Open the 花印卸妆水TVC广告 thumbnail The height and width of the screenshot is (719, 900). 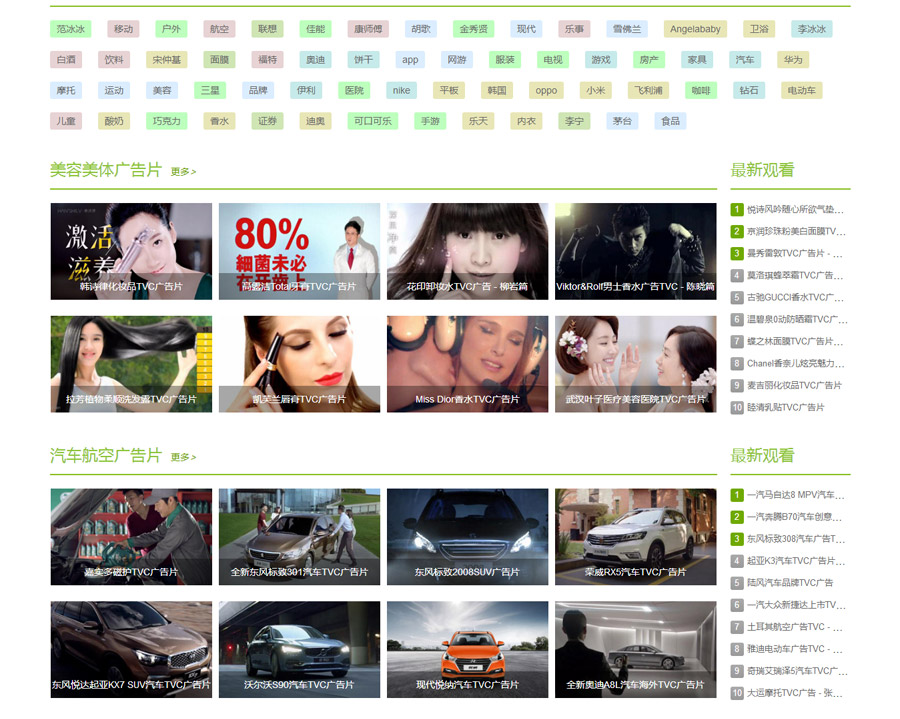point(467,251)
